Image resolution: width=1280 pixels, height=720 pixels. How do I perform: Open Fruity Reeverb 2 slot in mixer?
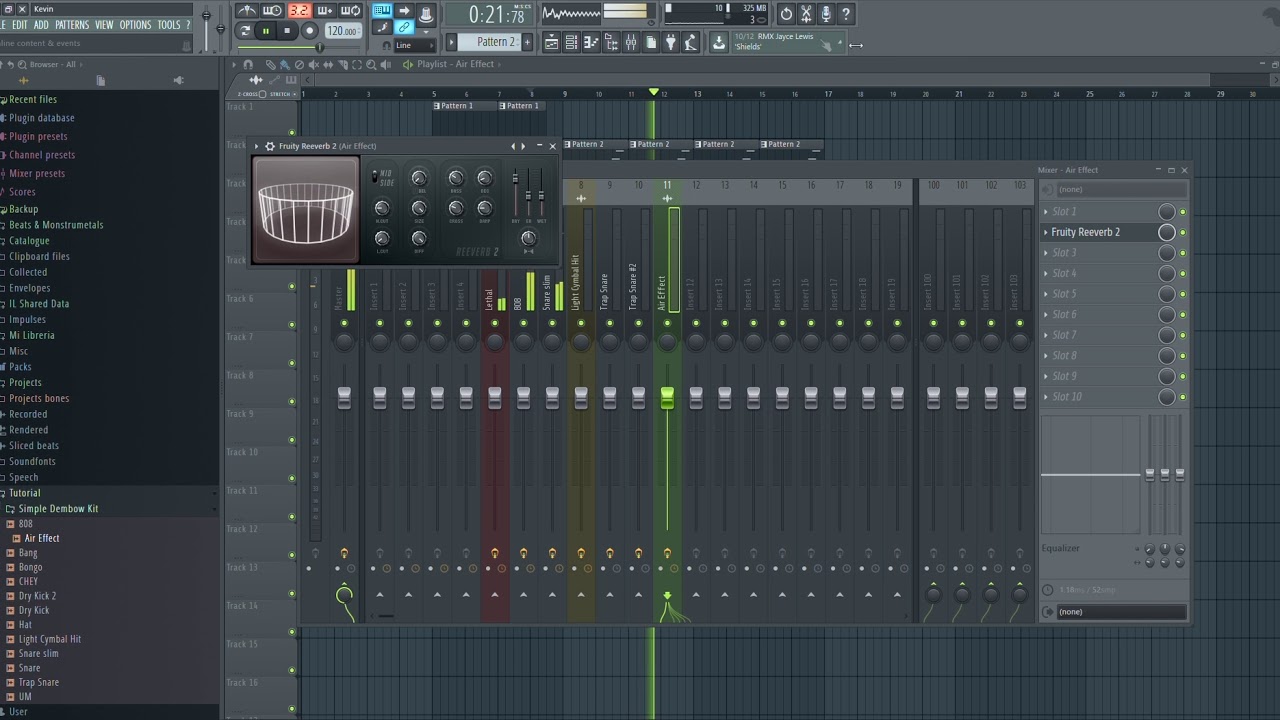point(1085,232)
